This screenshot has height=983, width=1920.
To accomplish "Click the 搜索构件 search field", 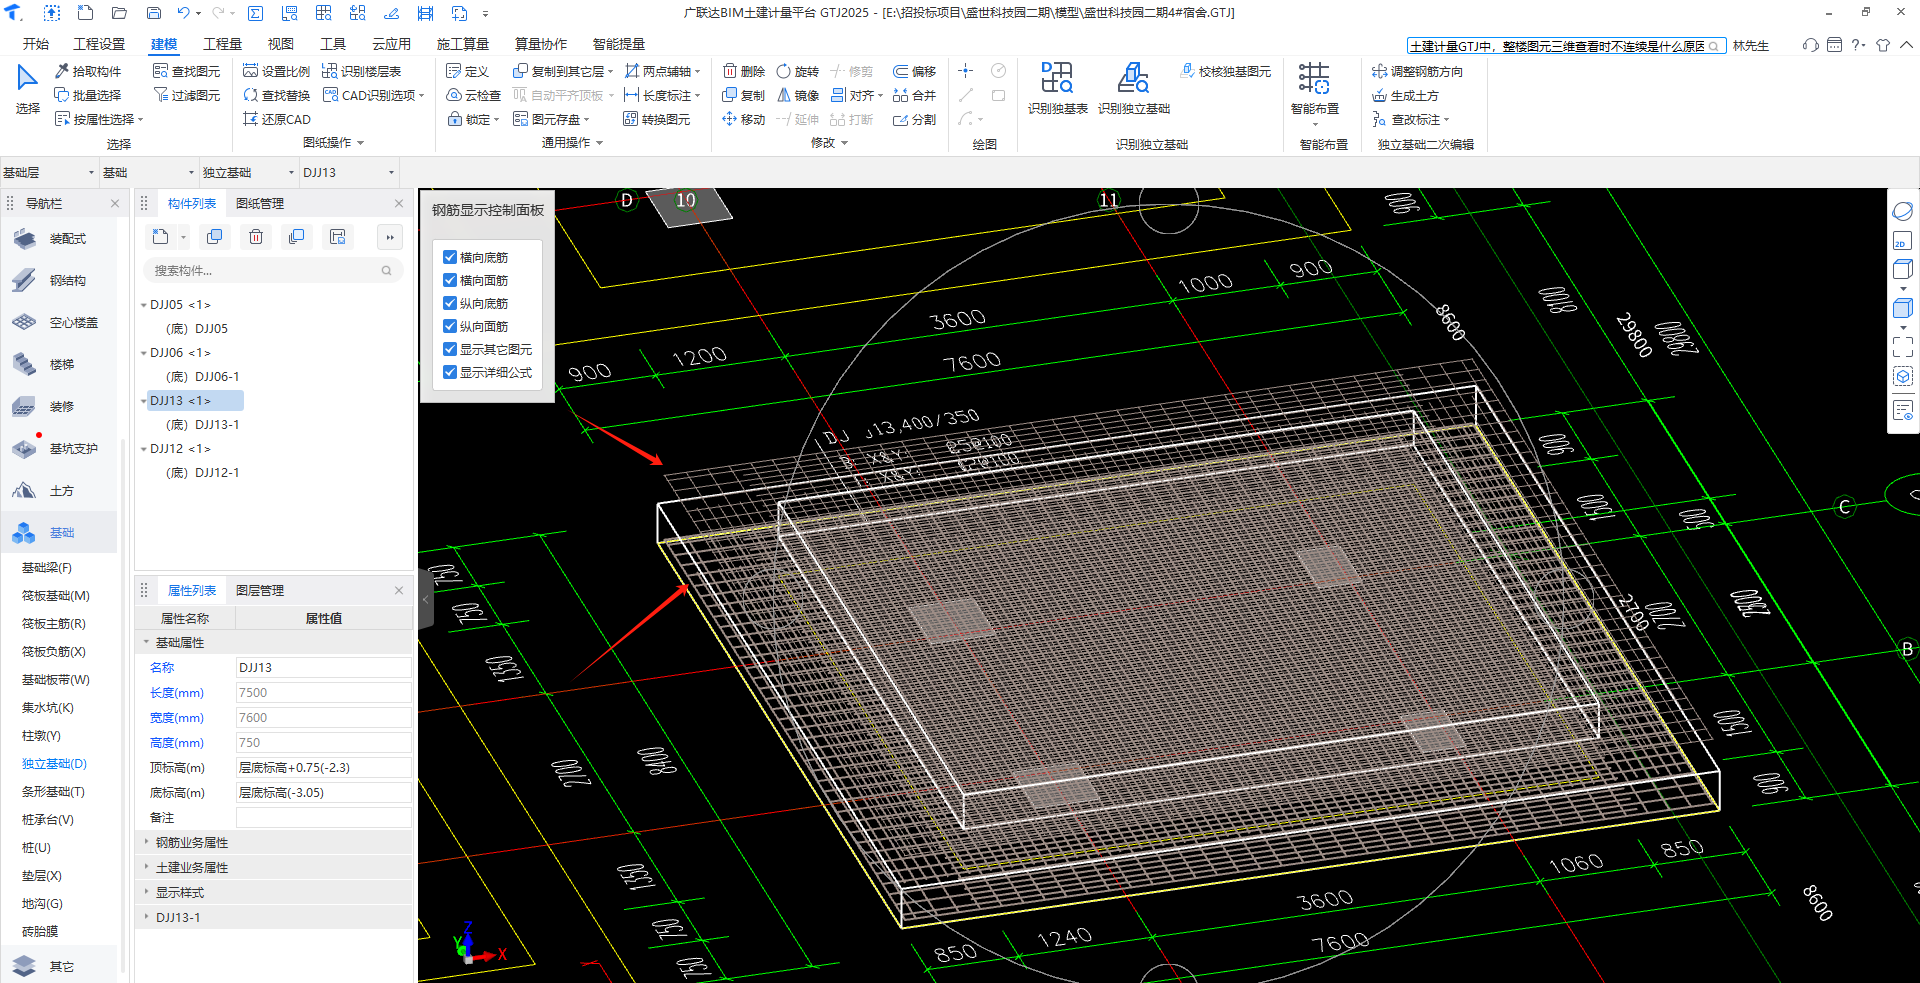I will [x=273, y=270].
